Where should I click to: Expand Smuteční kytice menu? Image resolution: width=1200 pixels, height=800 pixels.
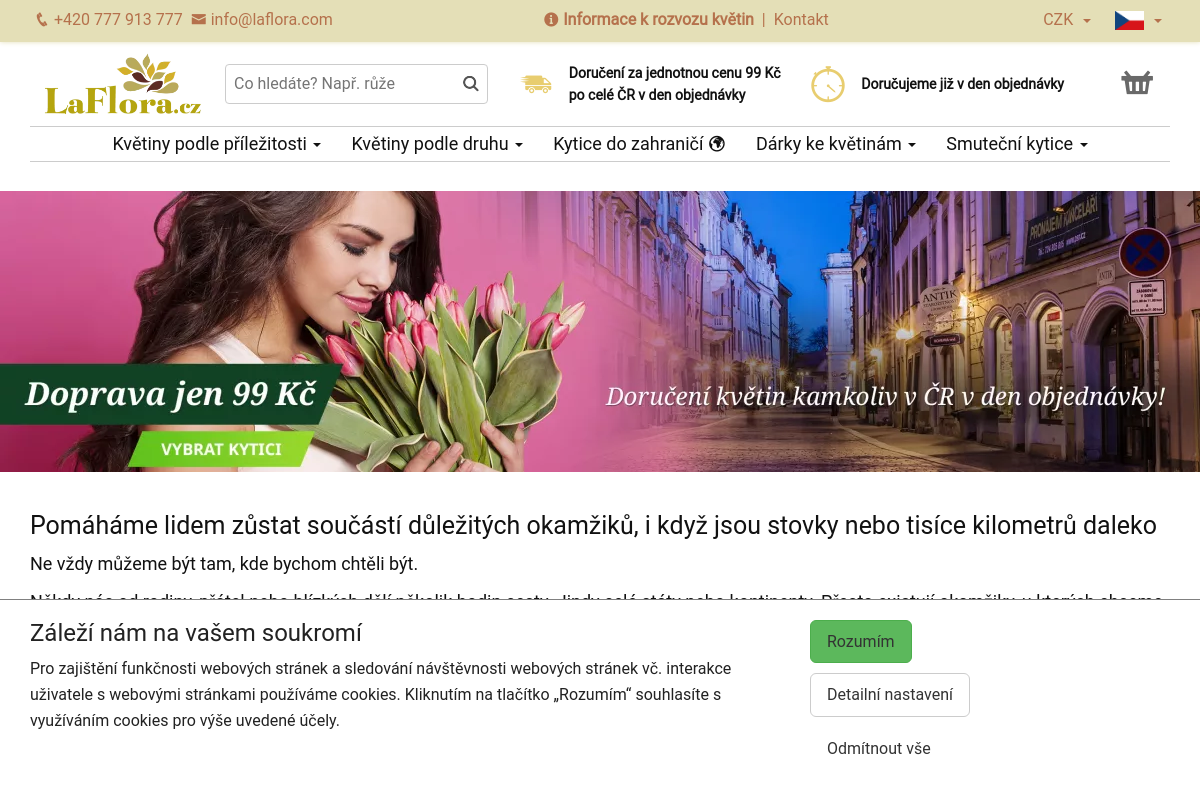point(1017,144)
